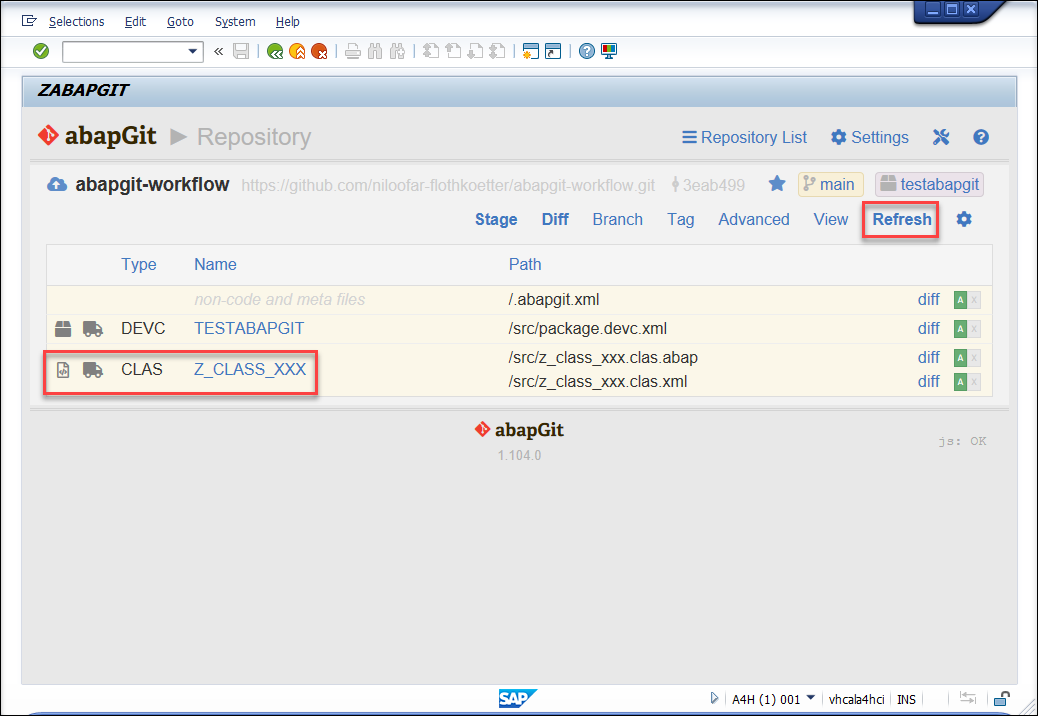Click the Save floppy disk icon
The height and width of the screenshot is (716, 1038).
coord(241,51)
